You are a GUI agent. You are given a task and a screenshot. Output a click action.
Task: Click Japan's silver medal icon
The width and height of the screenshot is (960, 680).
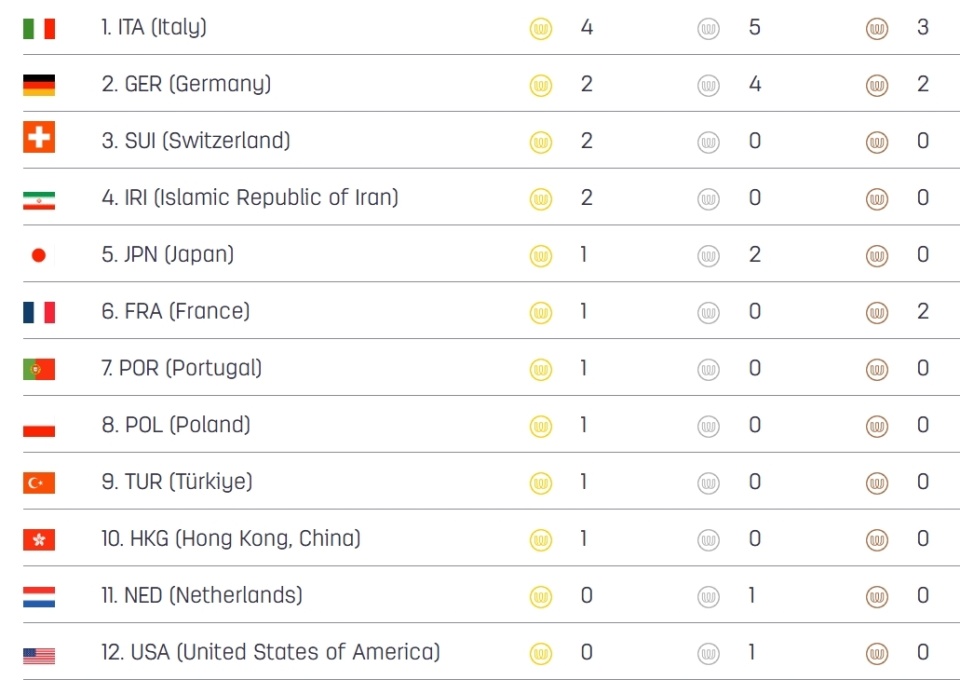(x=708, y=256)
